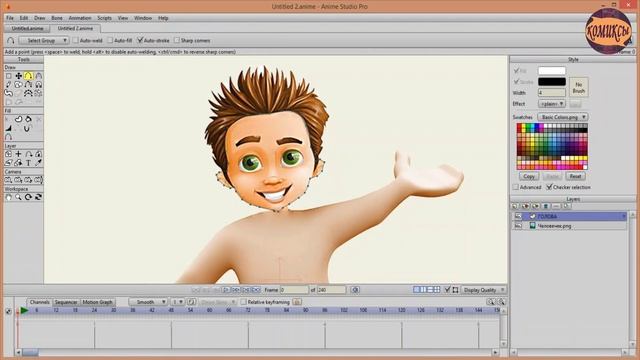This screenshot has height=360, width=640.
Task: Select the Select Points tool
Action: [x=9, y=76]
